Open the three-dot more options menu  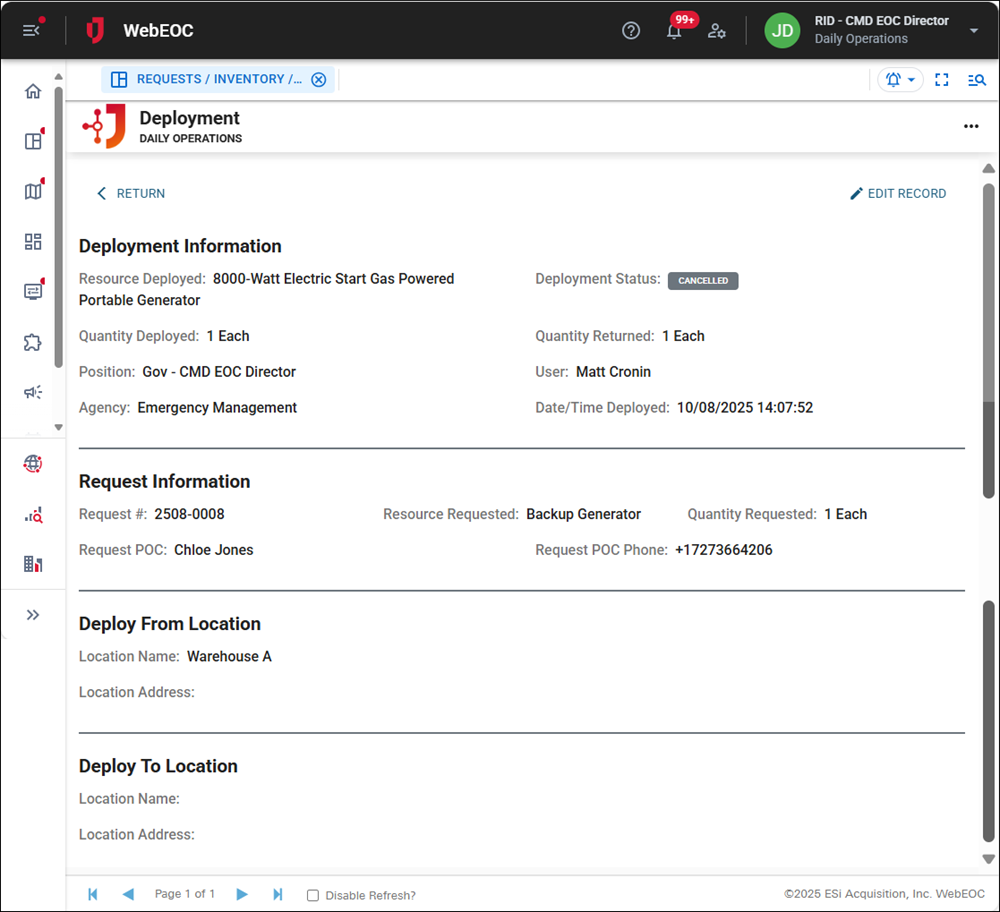tap(971, 126)
